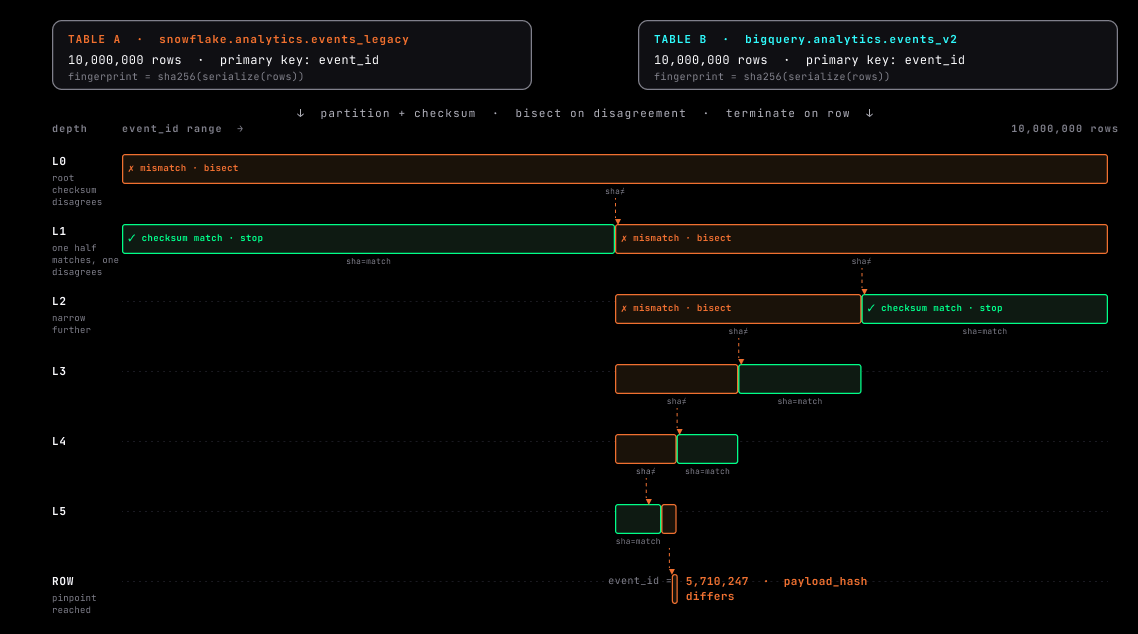The image size is (1138, 634).
Task: Click the down arrow before "partition + checksum"
Action: click(x=300, y=113)
